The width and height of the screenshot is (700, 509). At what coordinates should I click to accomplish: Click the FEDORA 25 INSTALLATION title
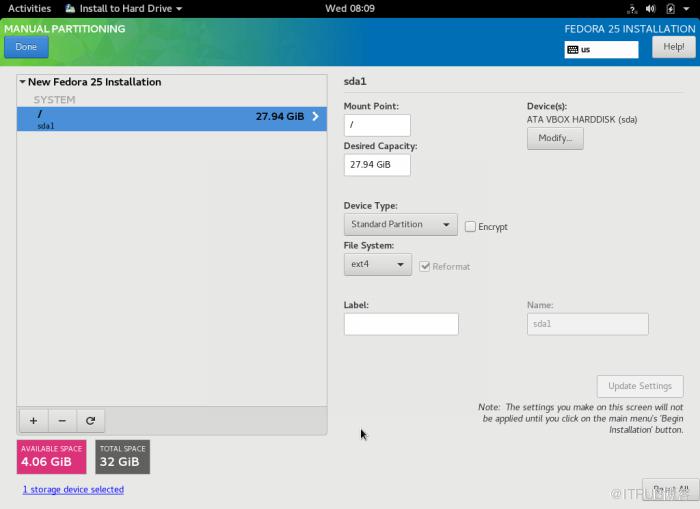[629, 29]
